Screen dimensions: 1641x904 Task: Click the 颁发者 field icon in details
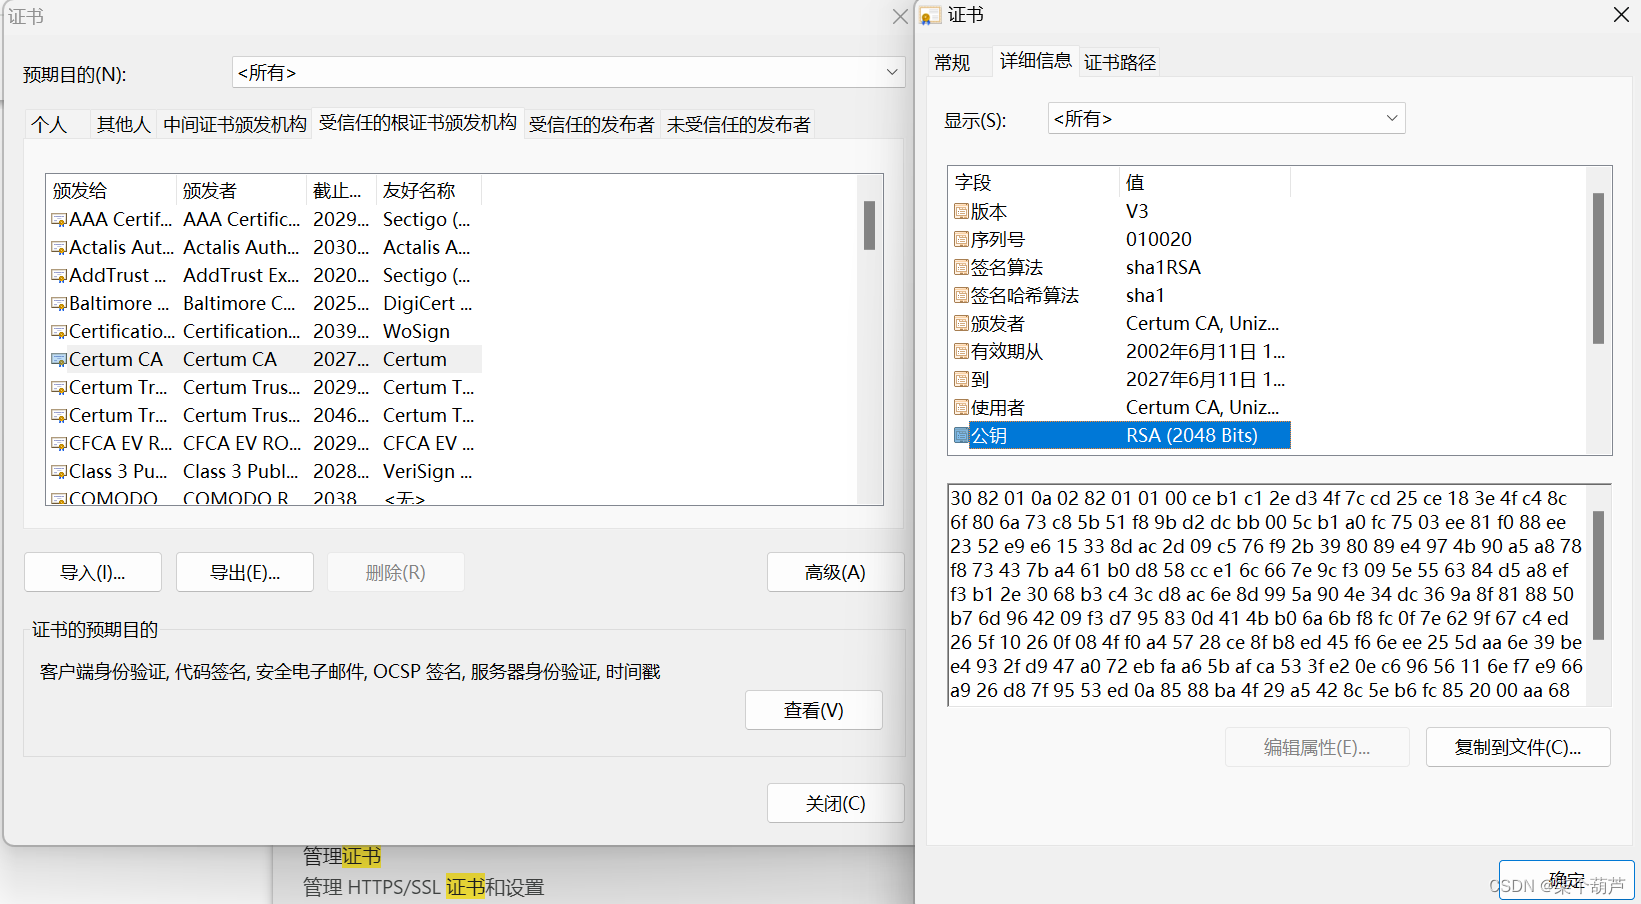(x=961, y=323)
